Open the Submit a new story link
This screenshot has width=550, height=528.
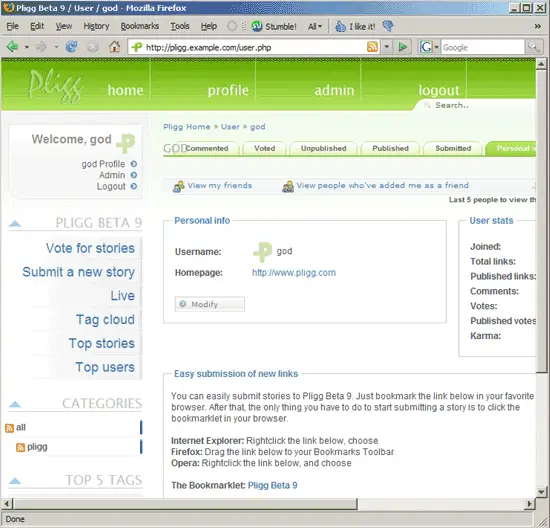[79, 272]
